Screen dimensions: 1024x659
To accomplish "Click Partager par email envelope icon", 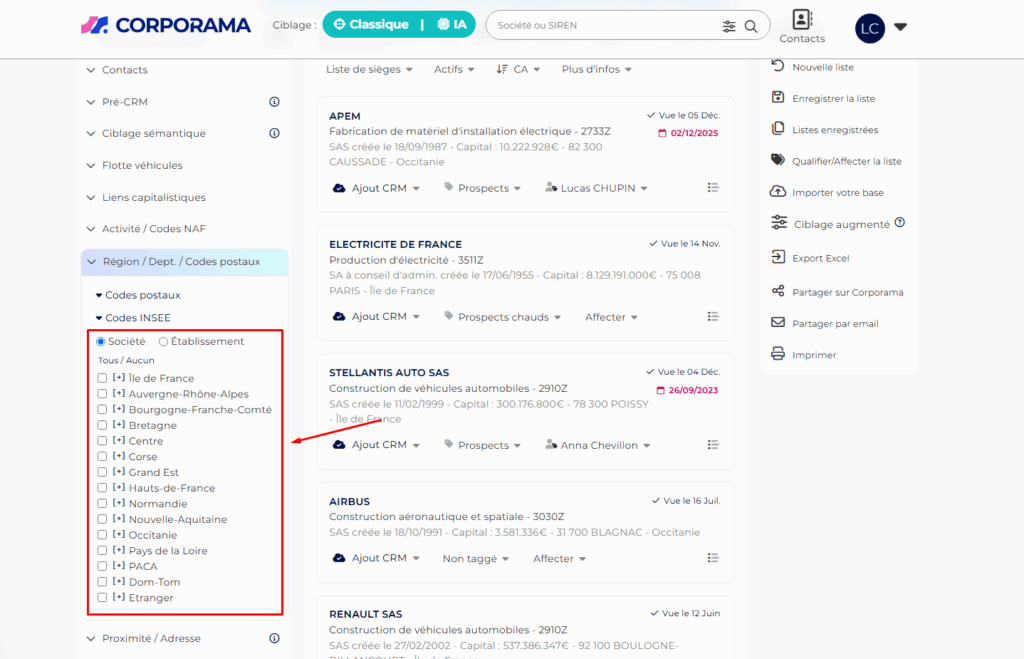I will pyautogui.click(x=778, y=323).
